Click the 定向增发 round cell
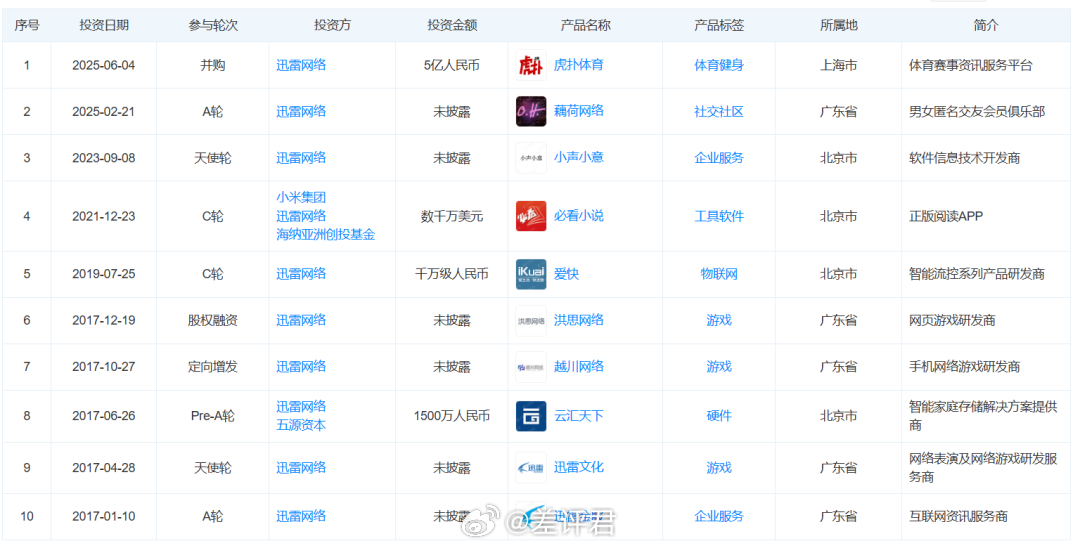1080x548 pixels. 213,367
